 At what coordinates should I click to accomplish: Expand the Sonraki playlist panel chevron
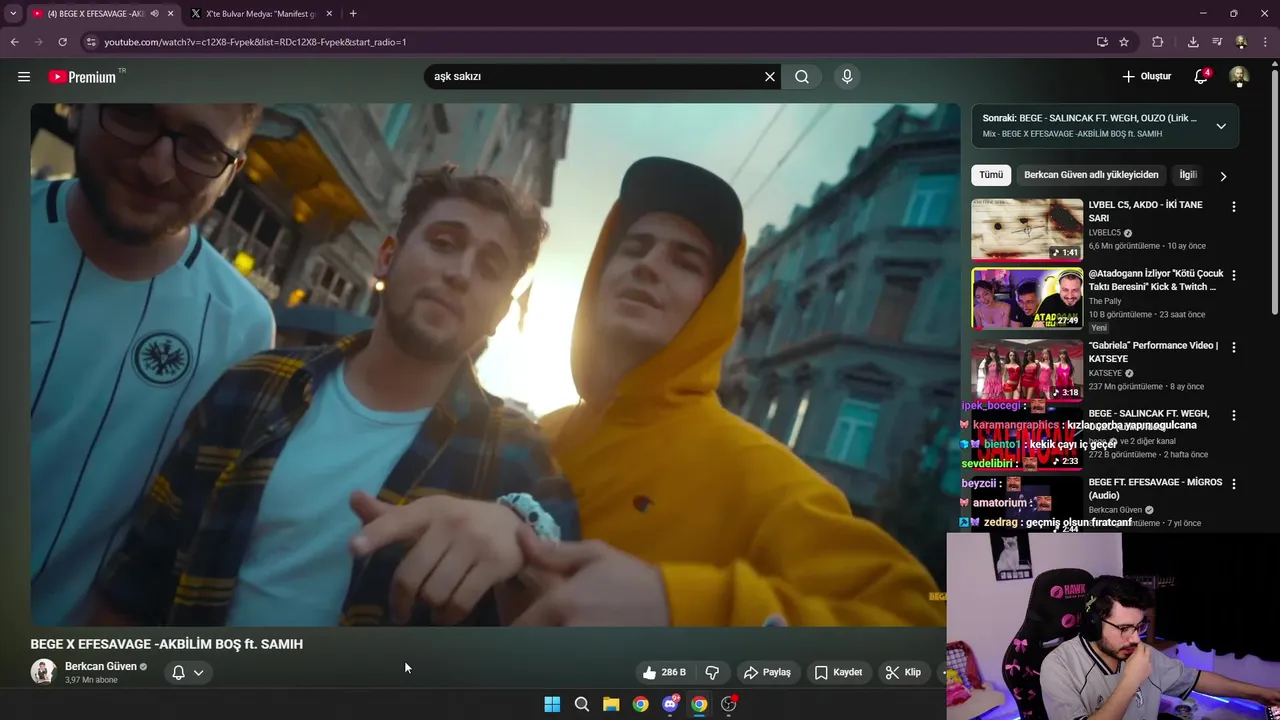pyautogui.click(x=1221, y=126)
